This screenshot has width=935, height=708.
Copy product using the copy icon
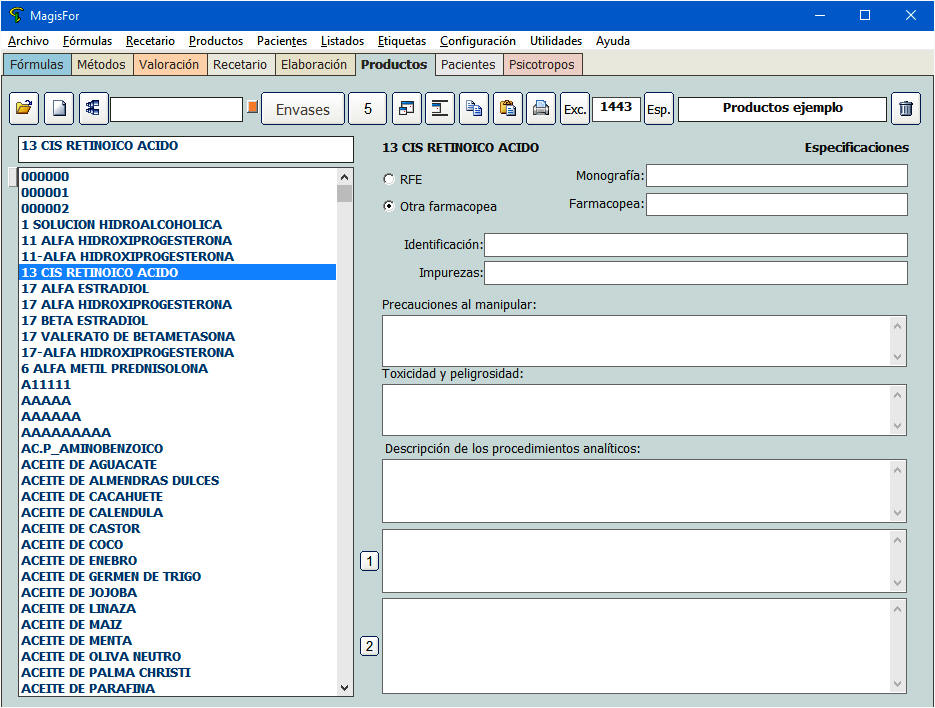pyautogui.click(x=474, y=109)
